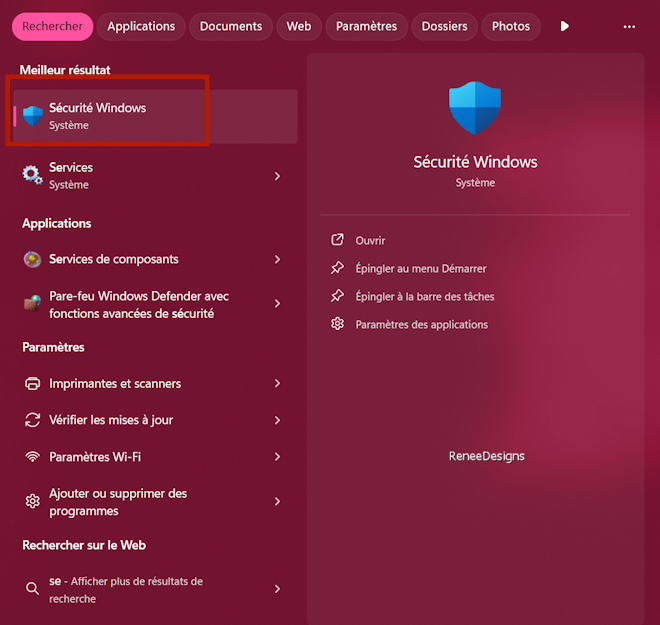Expand the Services de composants chevron
Screen dimensions: 660x625
(x=277, y=259)
